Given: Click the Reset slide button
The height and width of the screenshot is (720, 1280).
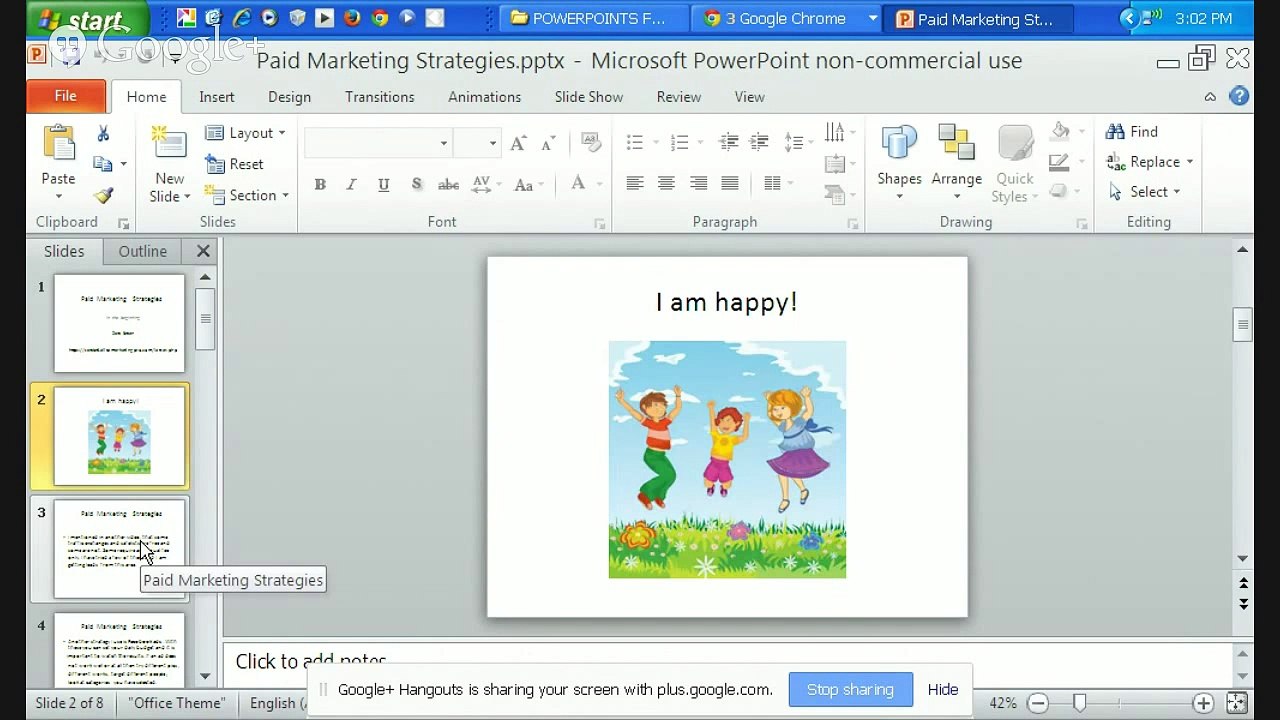Looking at the screenshot, I should pos(235,164).
